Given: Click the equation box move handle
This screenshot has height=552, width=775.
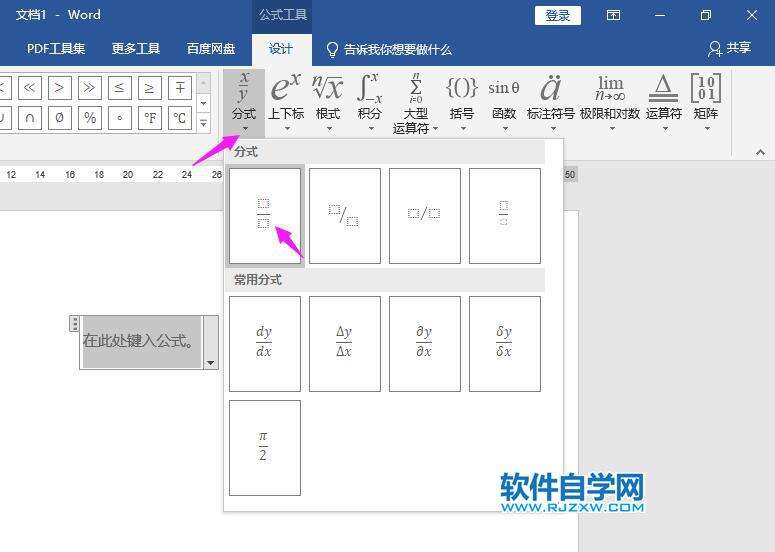Looking at the screenshot, I should [75, 324].
